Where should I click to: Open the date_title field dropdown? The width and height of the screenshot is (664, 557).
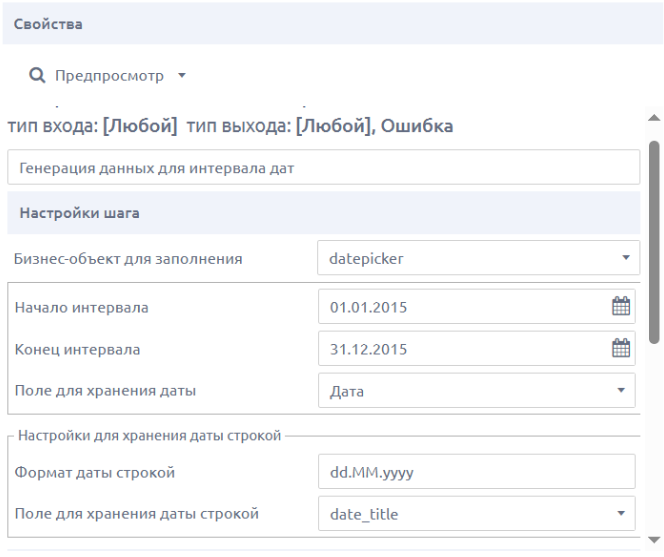477,513
